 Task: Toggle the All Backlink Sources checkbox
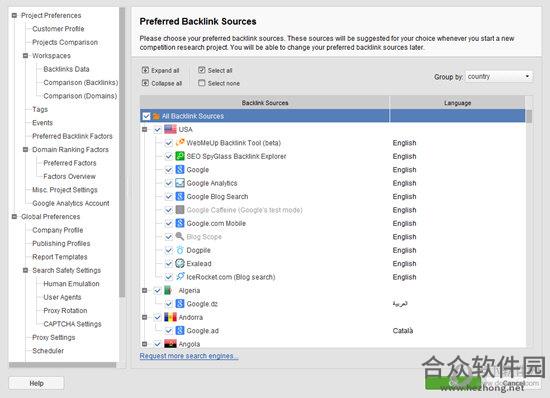(x=147, y=116)
